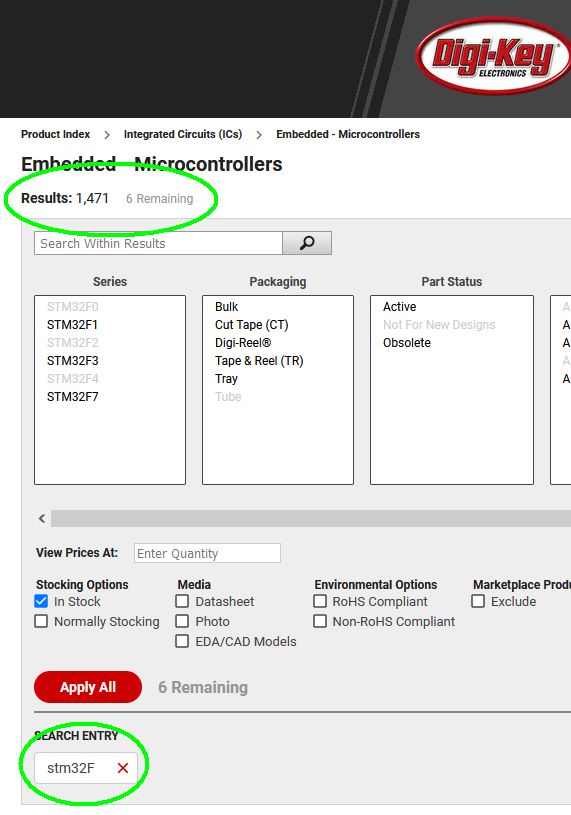Check the Datasheet media checkbox
This screenshot has height=815, width=571.
tap(182, 601)
